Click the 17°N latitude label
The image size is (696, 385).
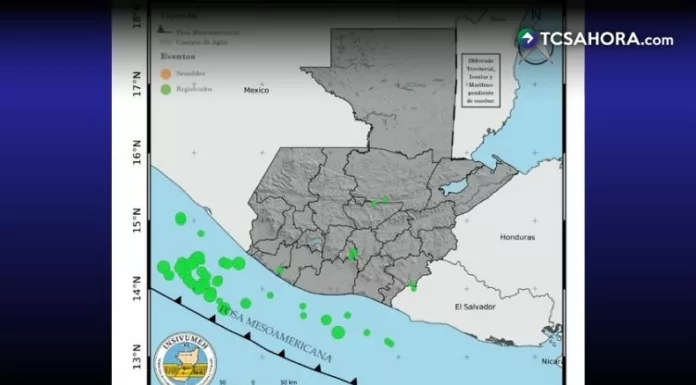click(137, 84)
